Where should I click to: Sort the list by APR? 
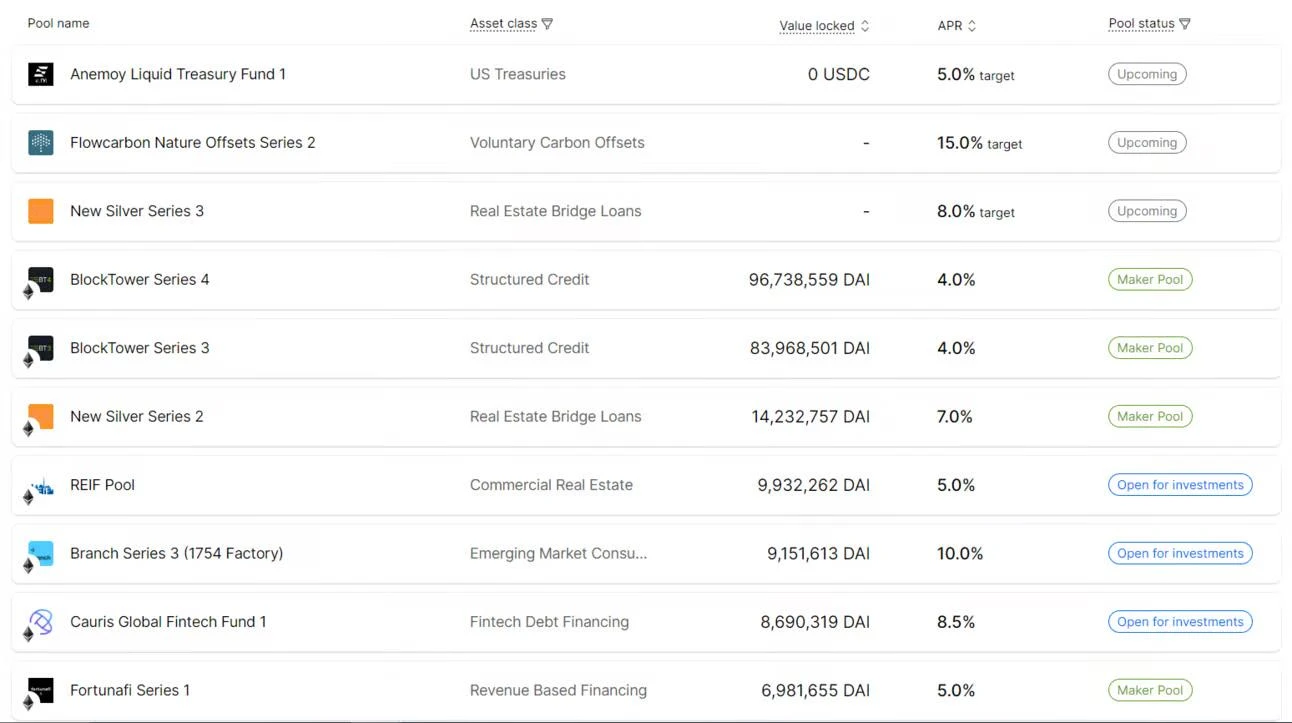click(971, 26)
